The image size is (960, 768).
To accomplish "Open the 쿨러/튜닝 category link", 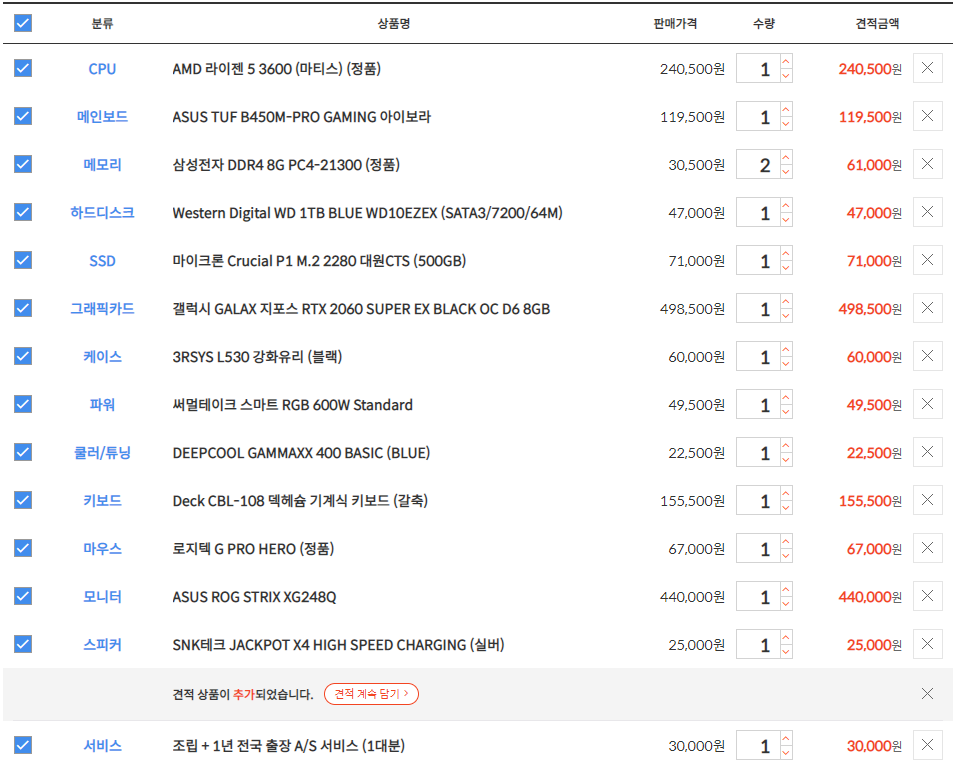I will coord(102,453).
